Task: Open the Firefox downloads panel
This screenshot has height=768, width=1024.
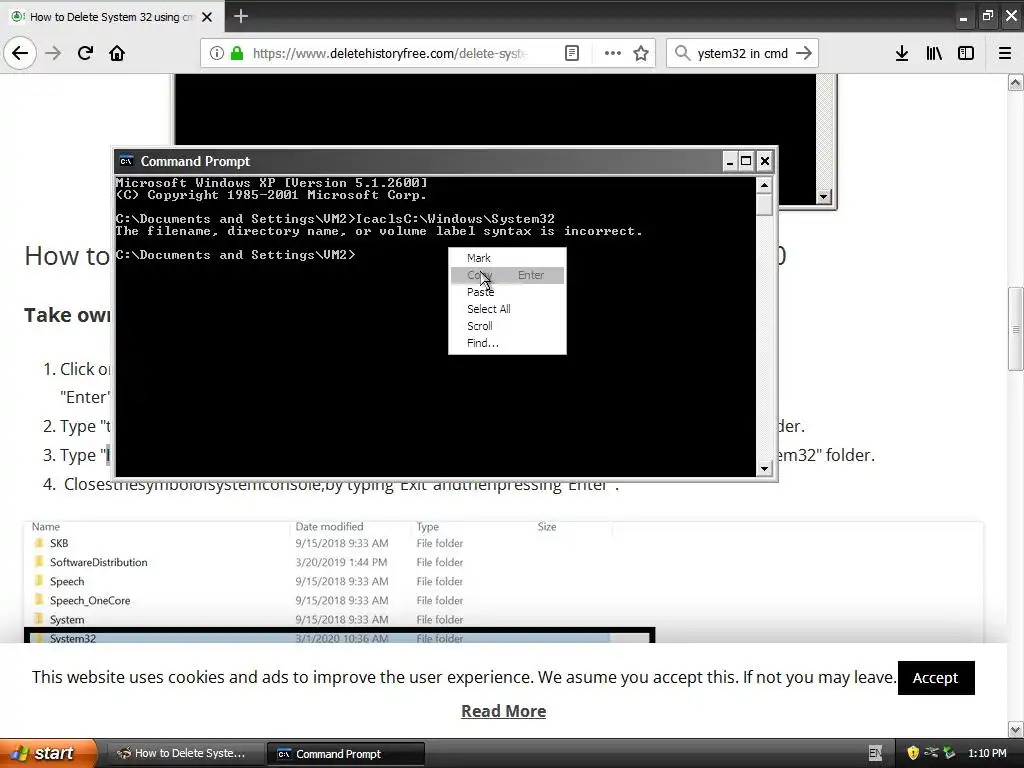Action: click(x=902, y=53)
